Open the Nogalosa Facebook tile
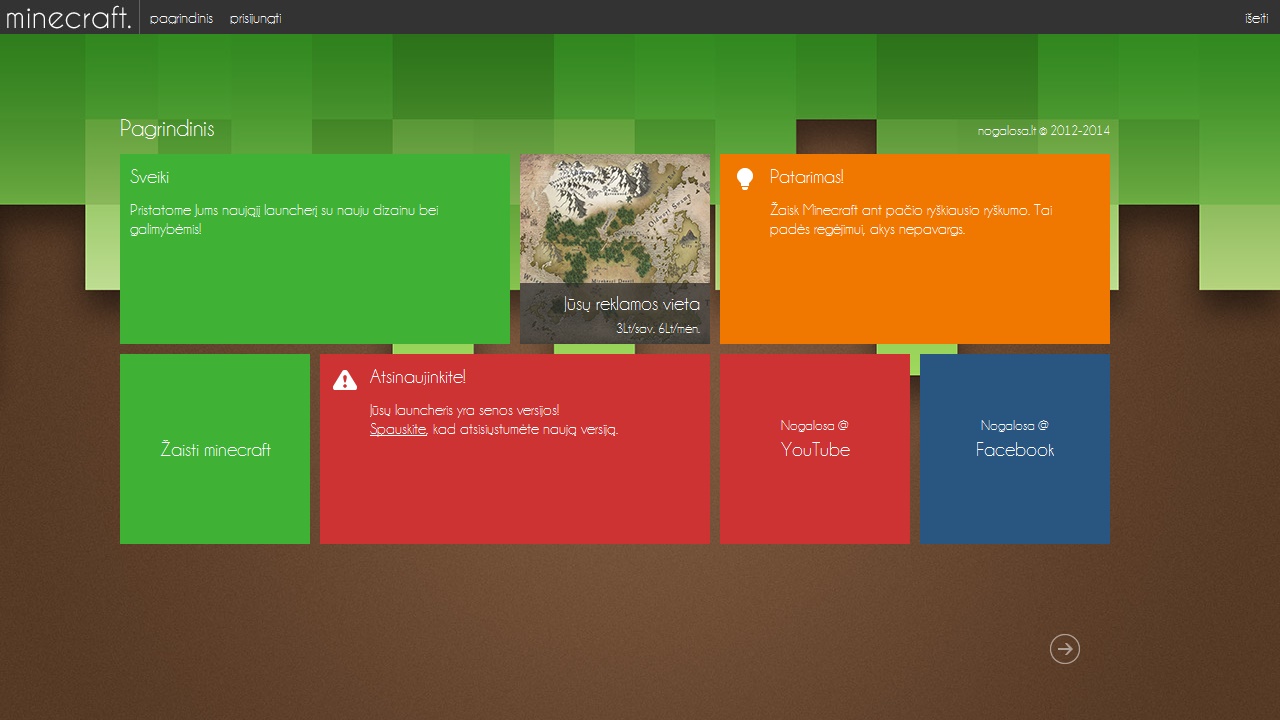Image resolution: width=1280 pixels, height=720 pixels. click(x=1015, y=449)
